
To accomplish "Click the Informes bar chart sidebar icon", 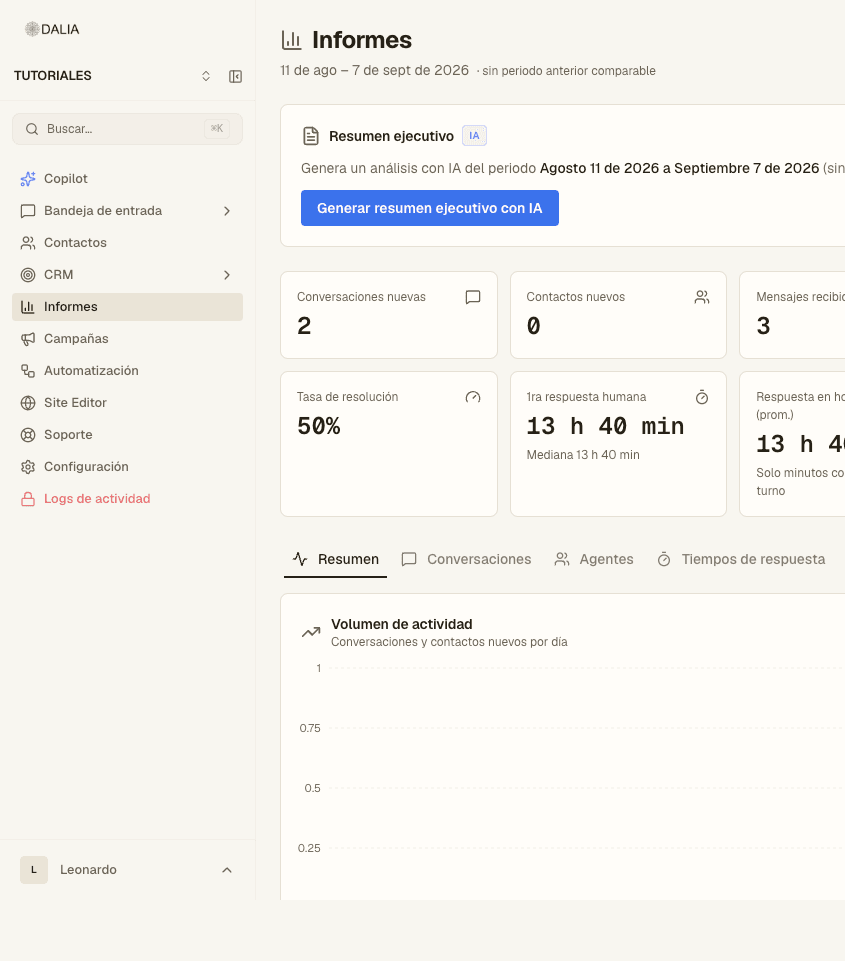I will point(28,306).
